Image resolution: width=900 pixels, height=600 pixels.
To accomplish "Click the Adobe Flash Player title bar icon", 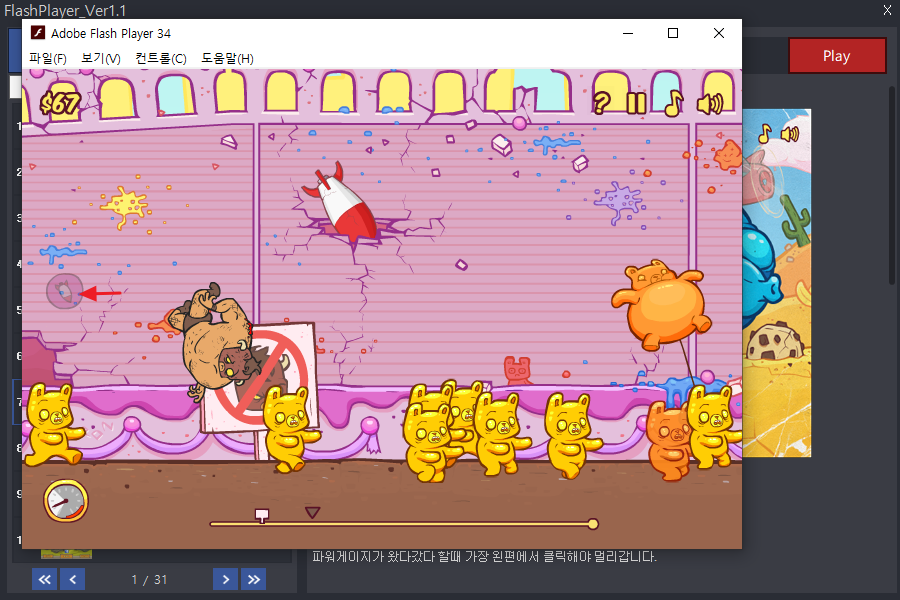I will pos(38,33).
